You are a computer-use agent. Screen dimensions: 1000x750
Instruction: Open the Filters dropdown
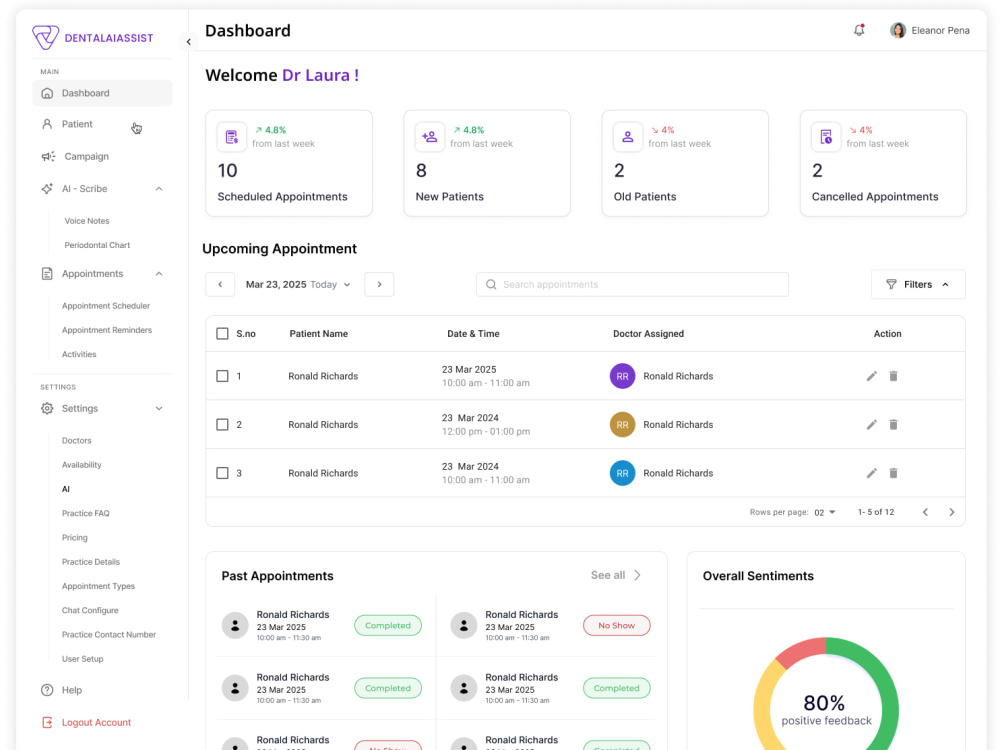point(918,284)
